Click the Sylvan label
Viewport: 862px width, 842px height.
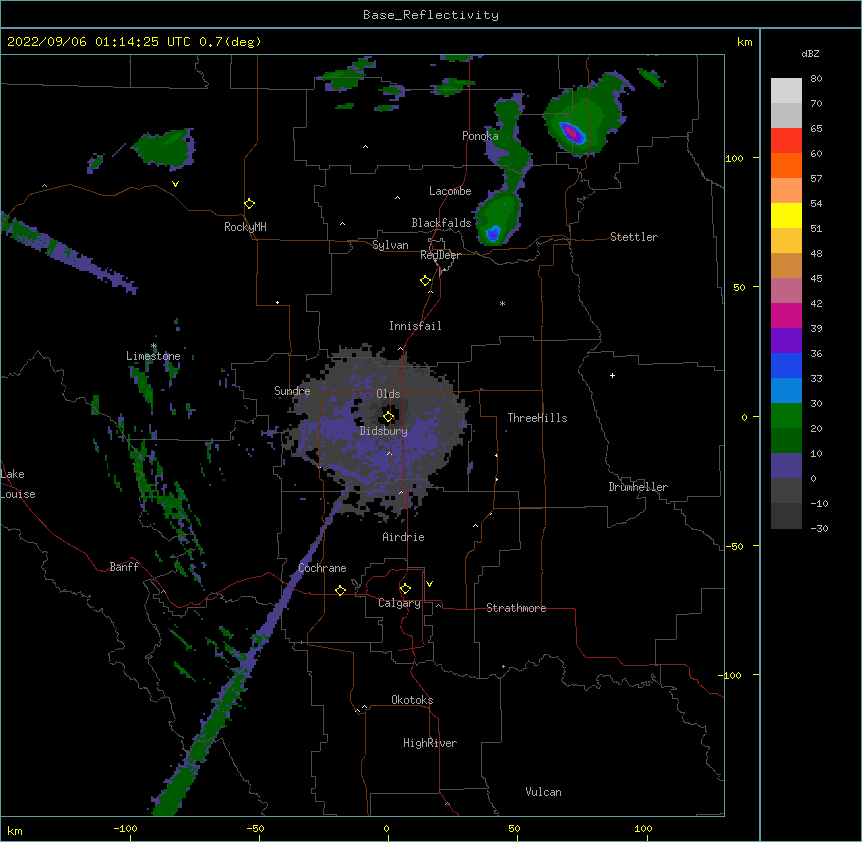point(390,245)
